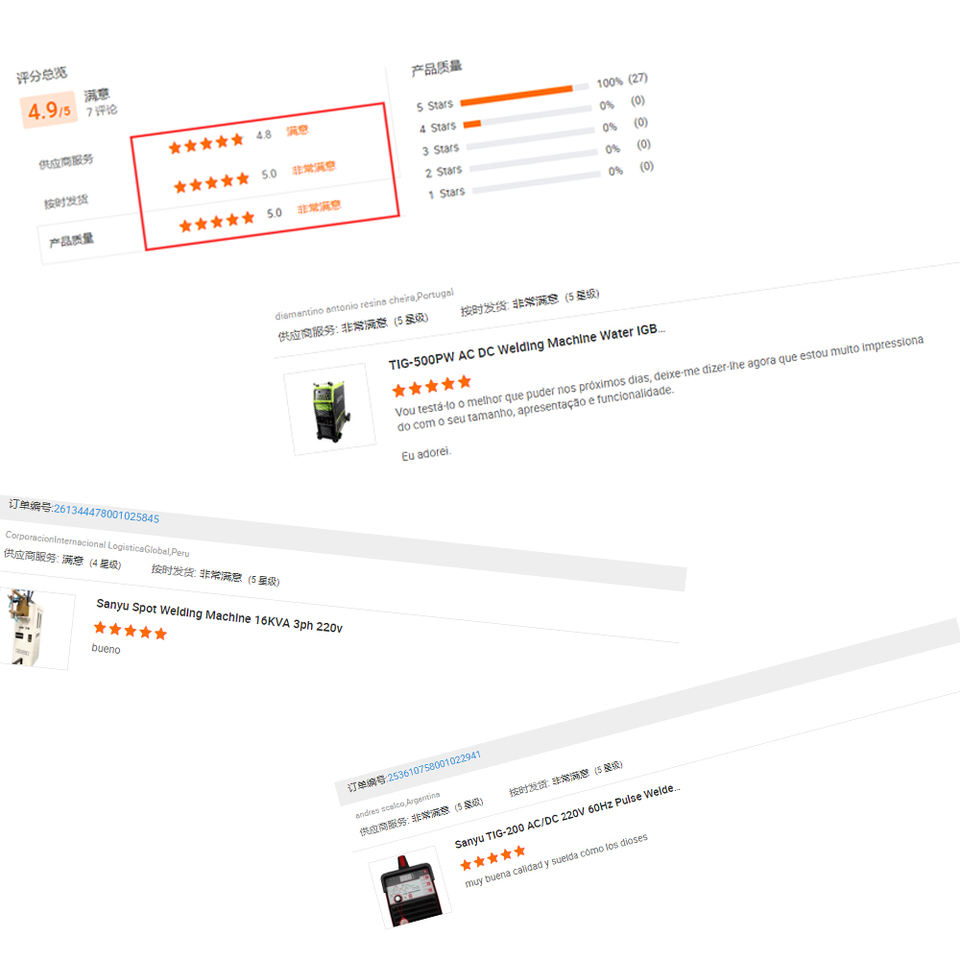This screenshot has width=960, height=960.
Task: Click star rating under Sanyu Spot Welding Machine
Action: point(130,630)
